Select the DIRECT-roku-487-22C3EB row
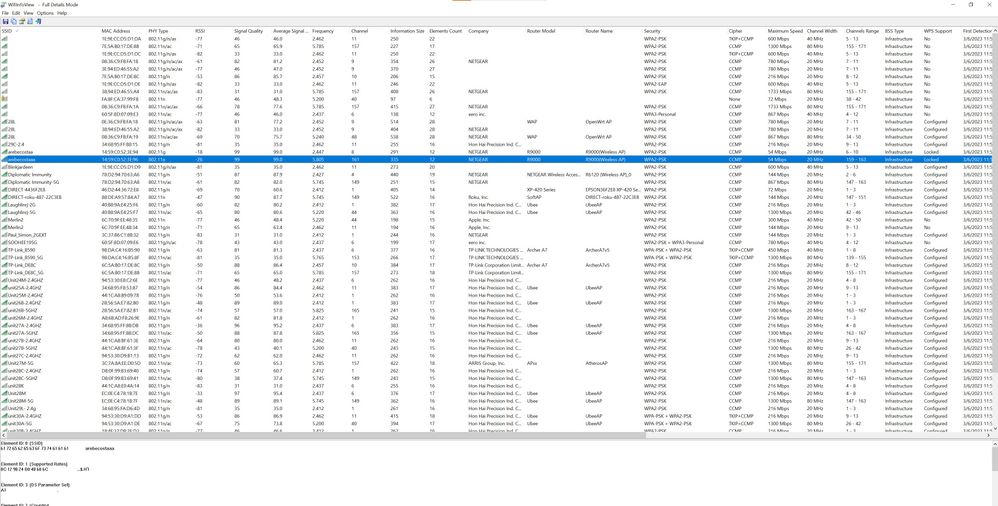Image resolution: width=998 pixels, height=506 pixels. tap(496, 197)
